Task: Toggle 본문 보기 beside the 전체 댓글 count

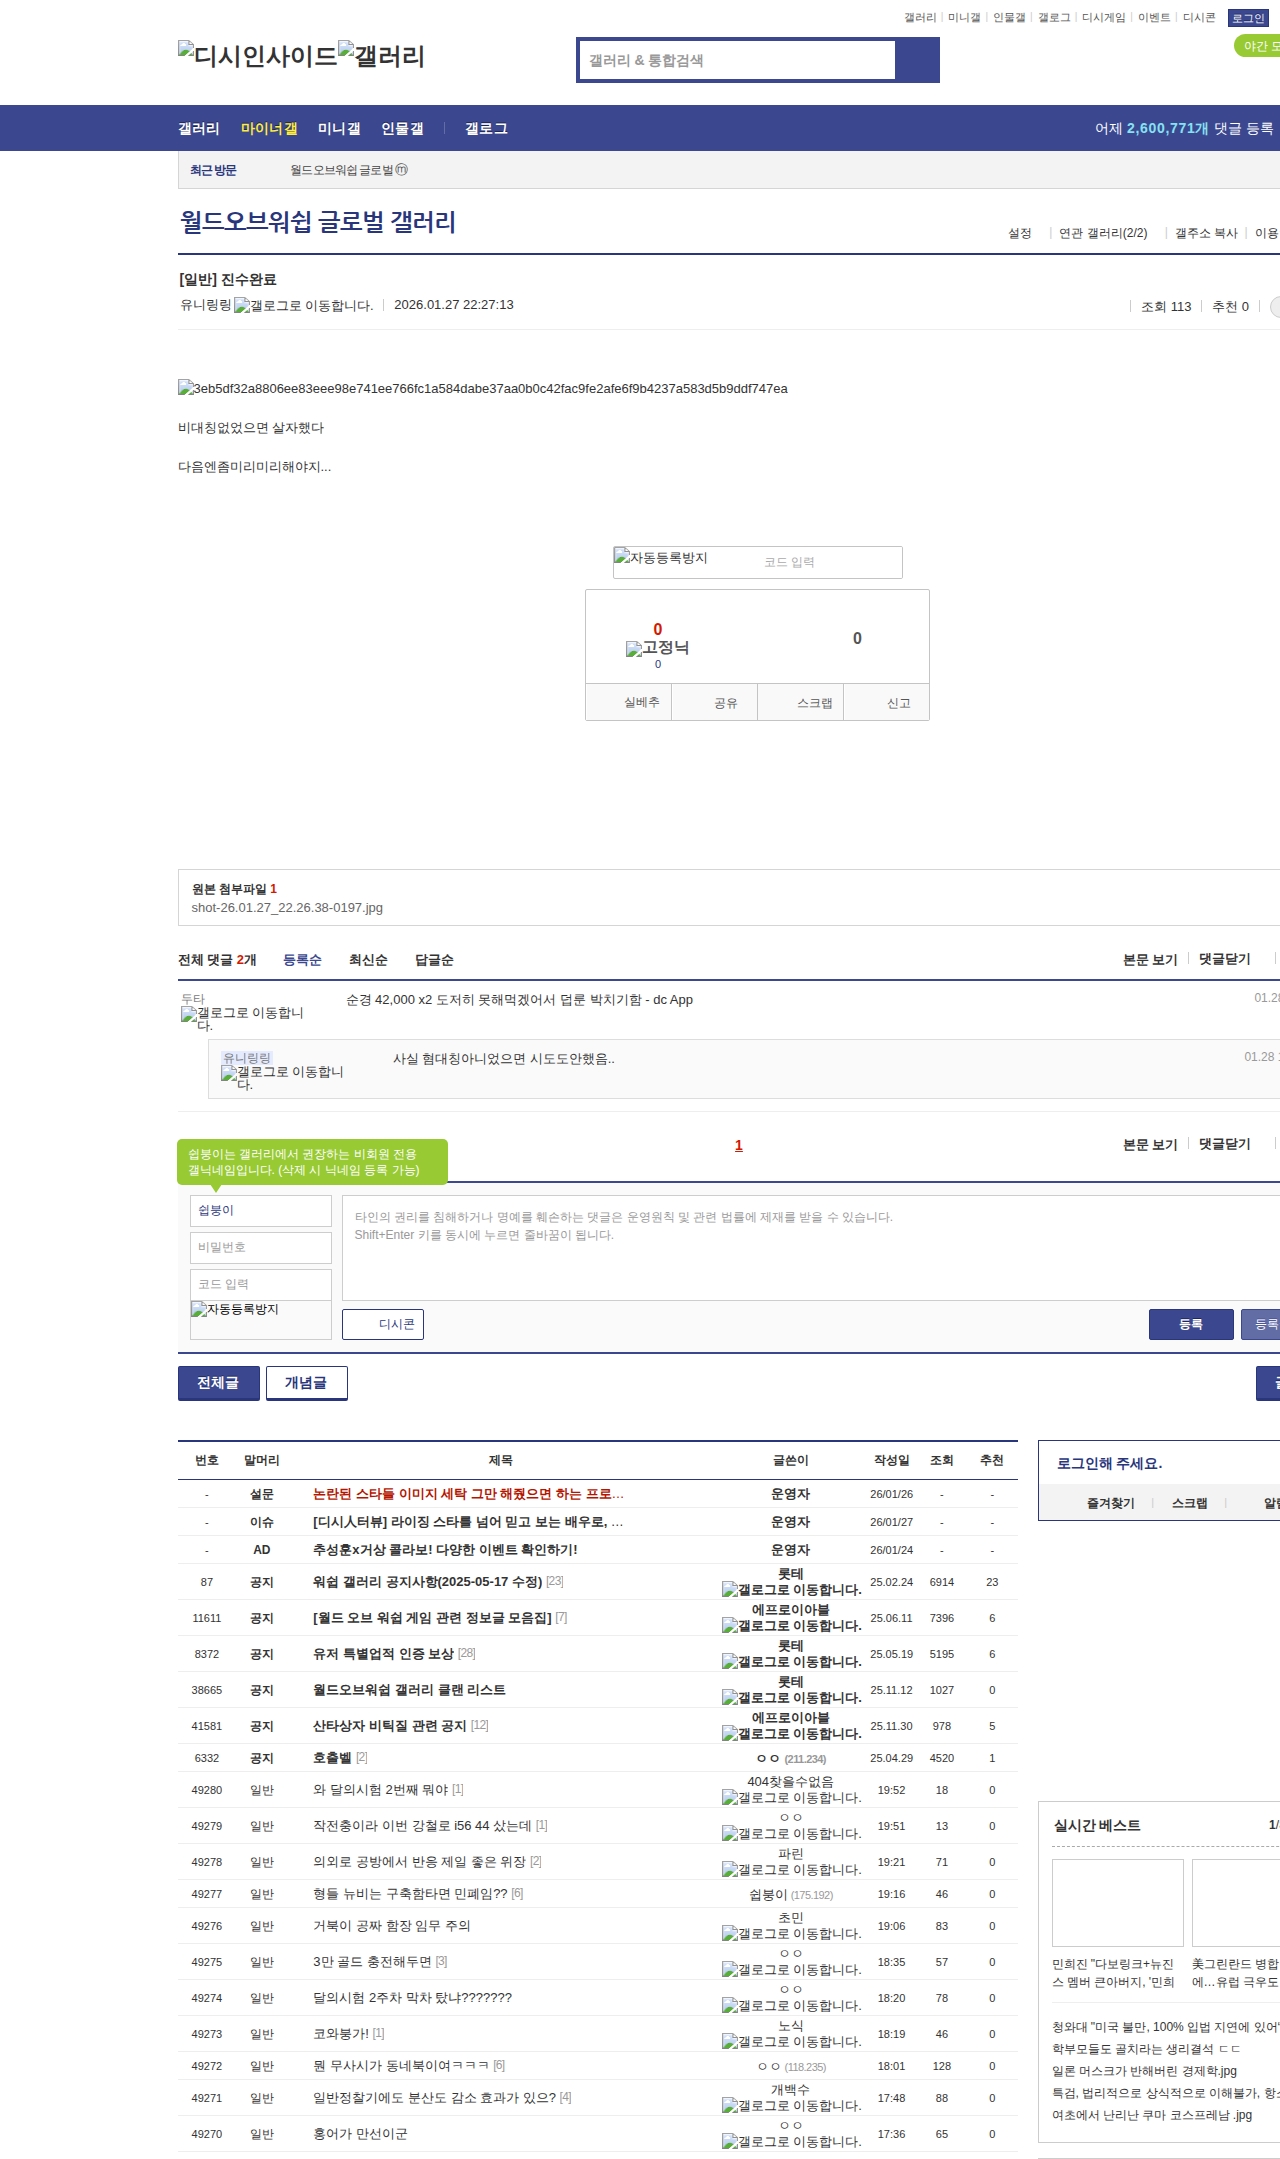Action: 1150,959
